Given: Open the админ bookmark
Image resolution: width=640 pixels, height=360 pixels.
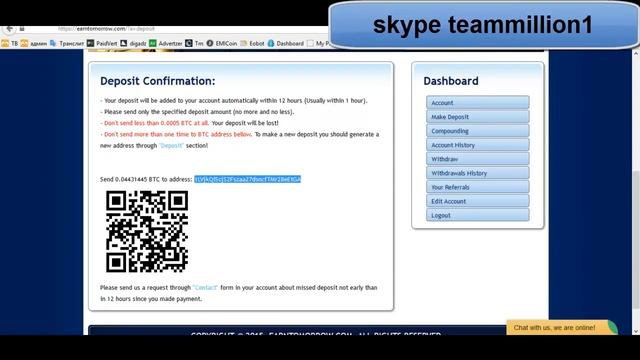Looking at the screenshot, I should pos(34,43).
